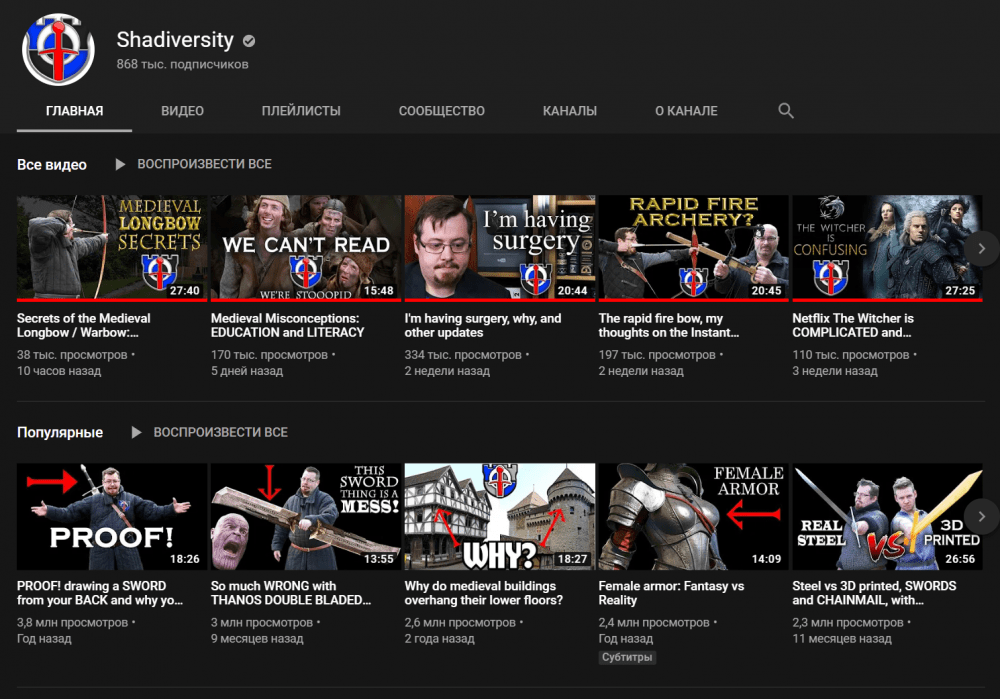Go to the Каналы tab

(570, 111)
